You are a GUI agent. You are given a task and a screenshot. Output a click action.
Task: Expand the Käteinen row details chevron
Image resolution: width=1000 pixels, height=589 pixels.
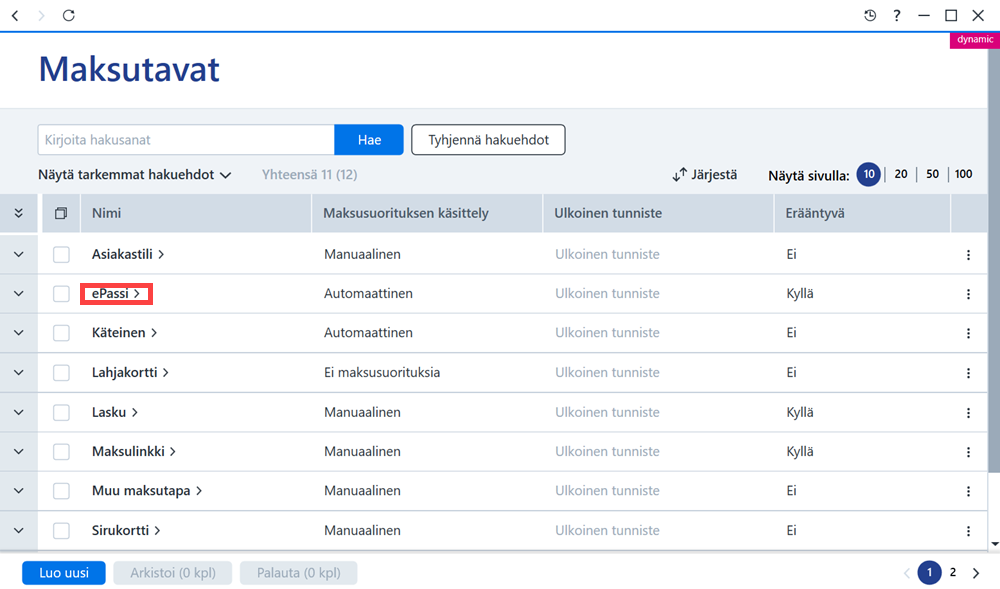point(18,333)
